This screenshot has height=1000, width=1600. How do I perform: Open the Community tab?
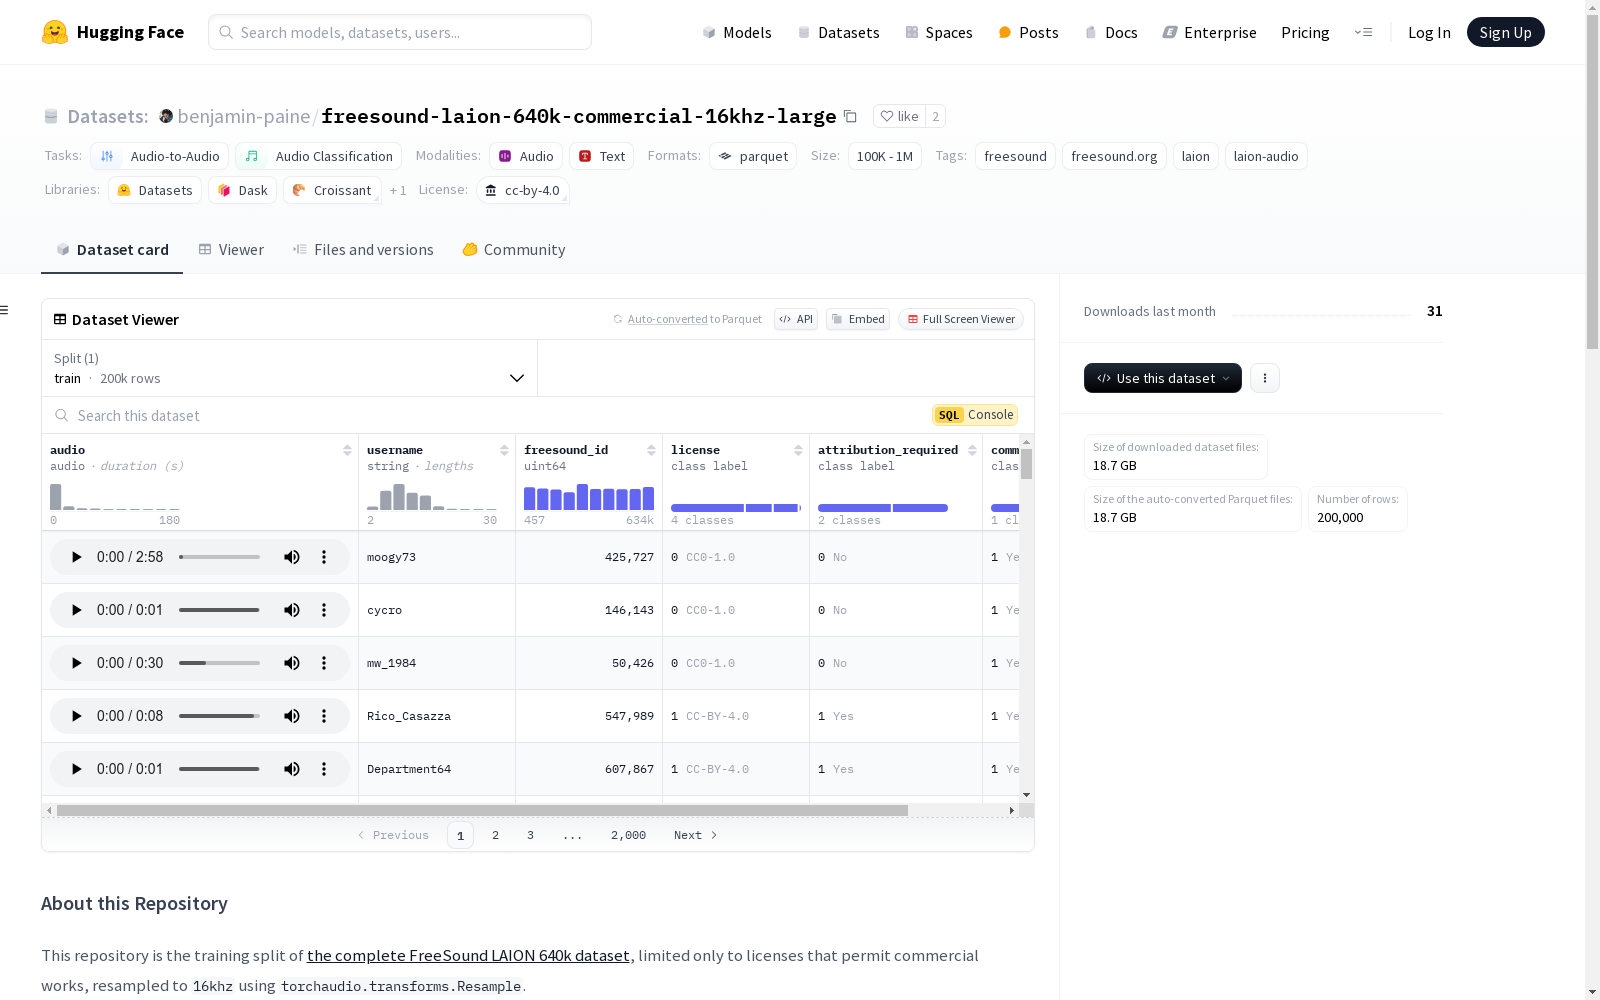point(514,250)
